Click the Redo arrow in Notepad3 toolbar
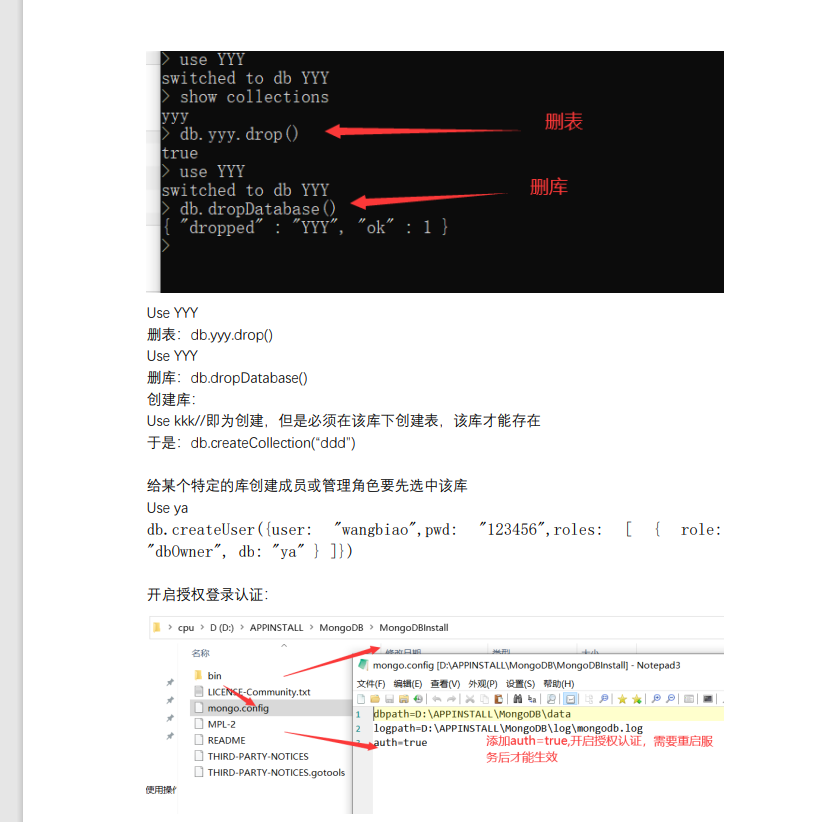 coord(451,699)
